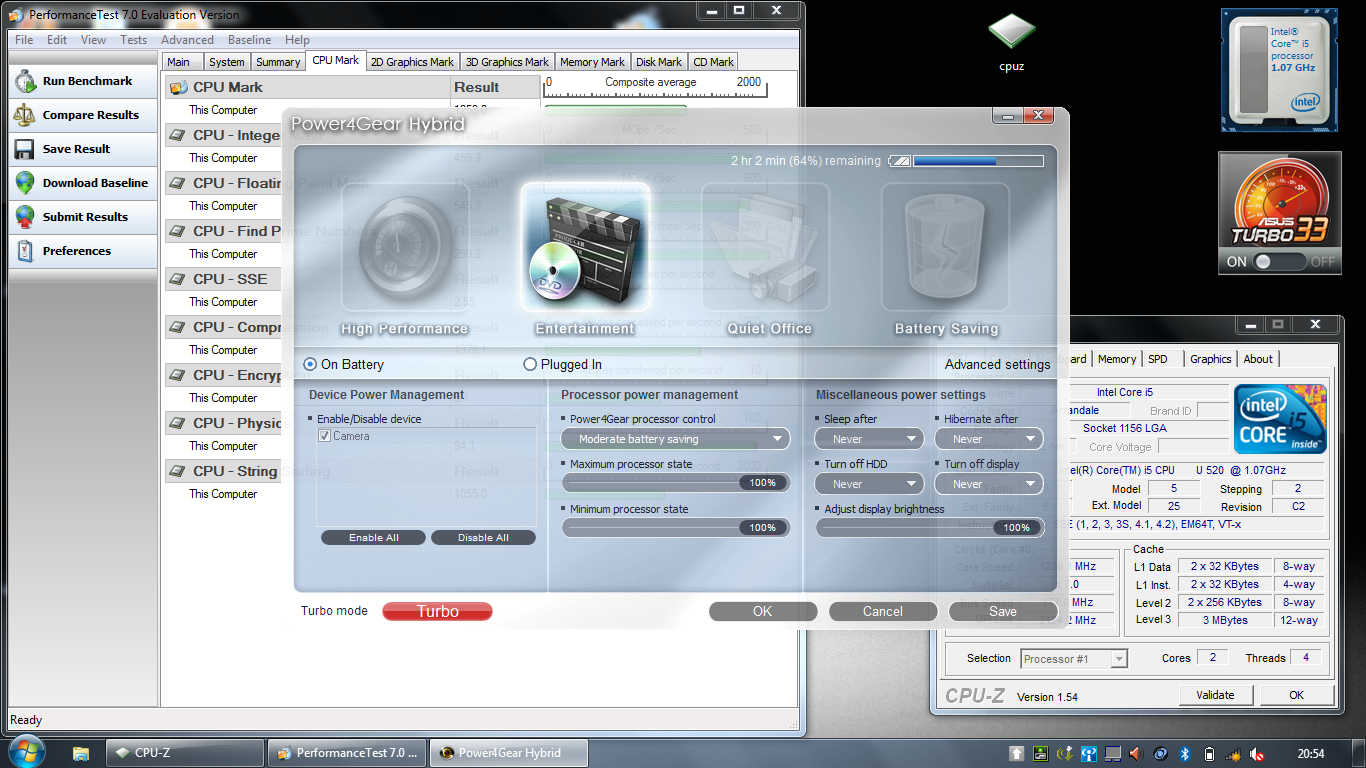Open the Sleep after dropdown
Viewport: 1366px width, 768px height.
pyautogui.click(x=870, y=439)
